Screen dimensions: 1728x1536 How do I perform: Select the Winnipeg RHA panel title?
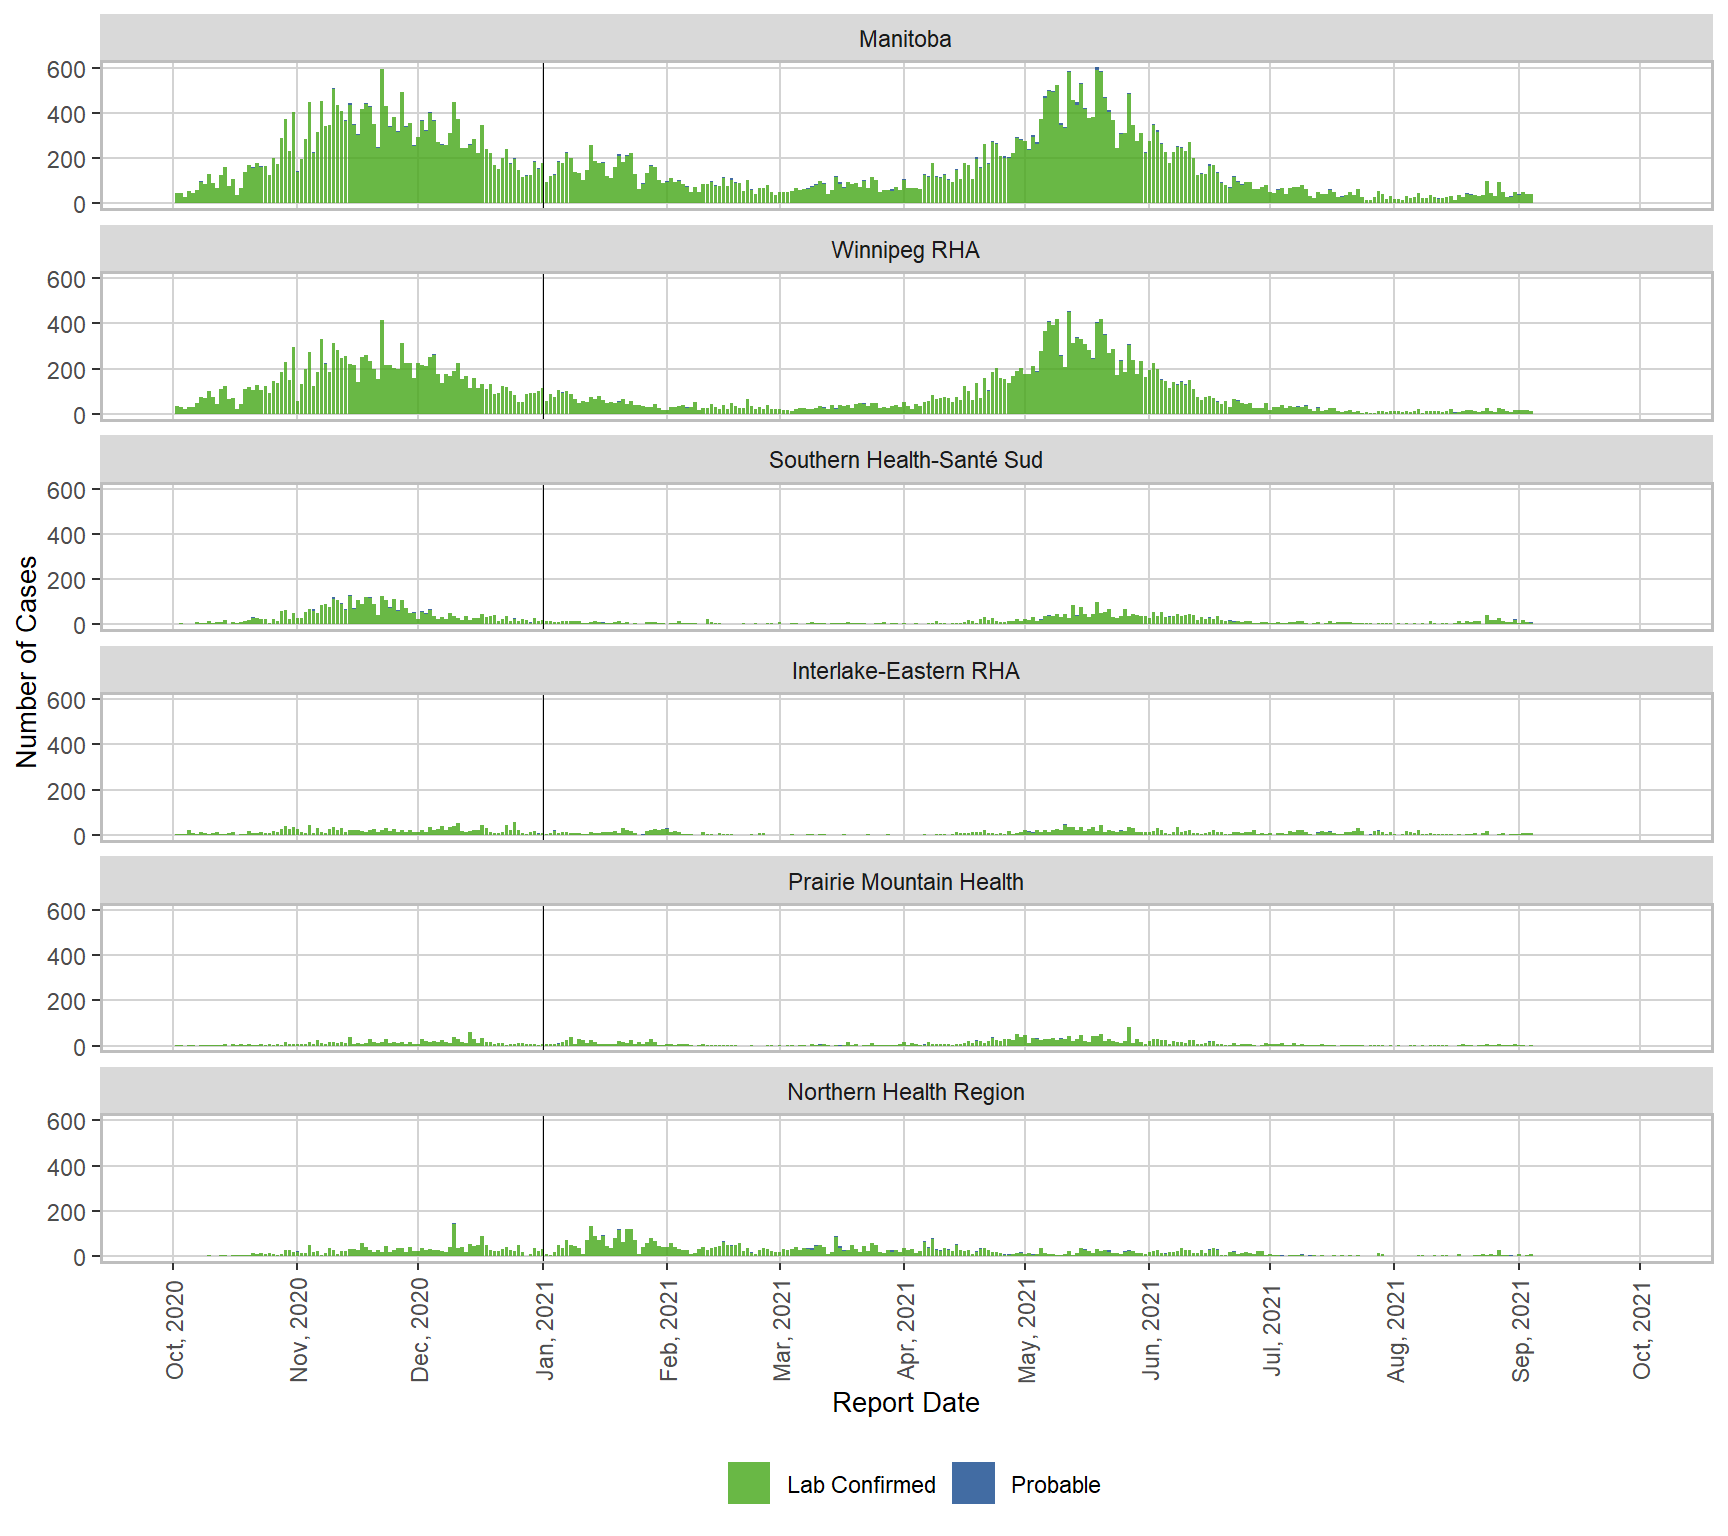[905, 250]
